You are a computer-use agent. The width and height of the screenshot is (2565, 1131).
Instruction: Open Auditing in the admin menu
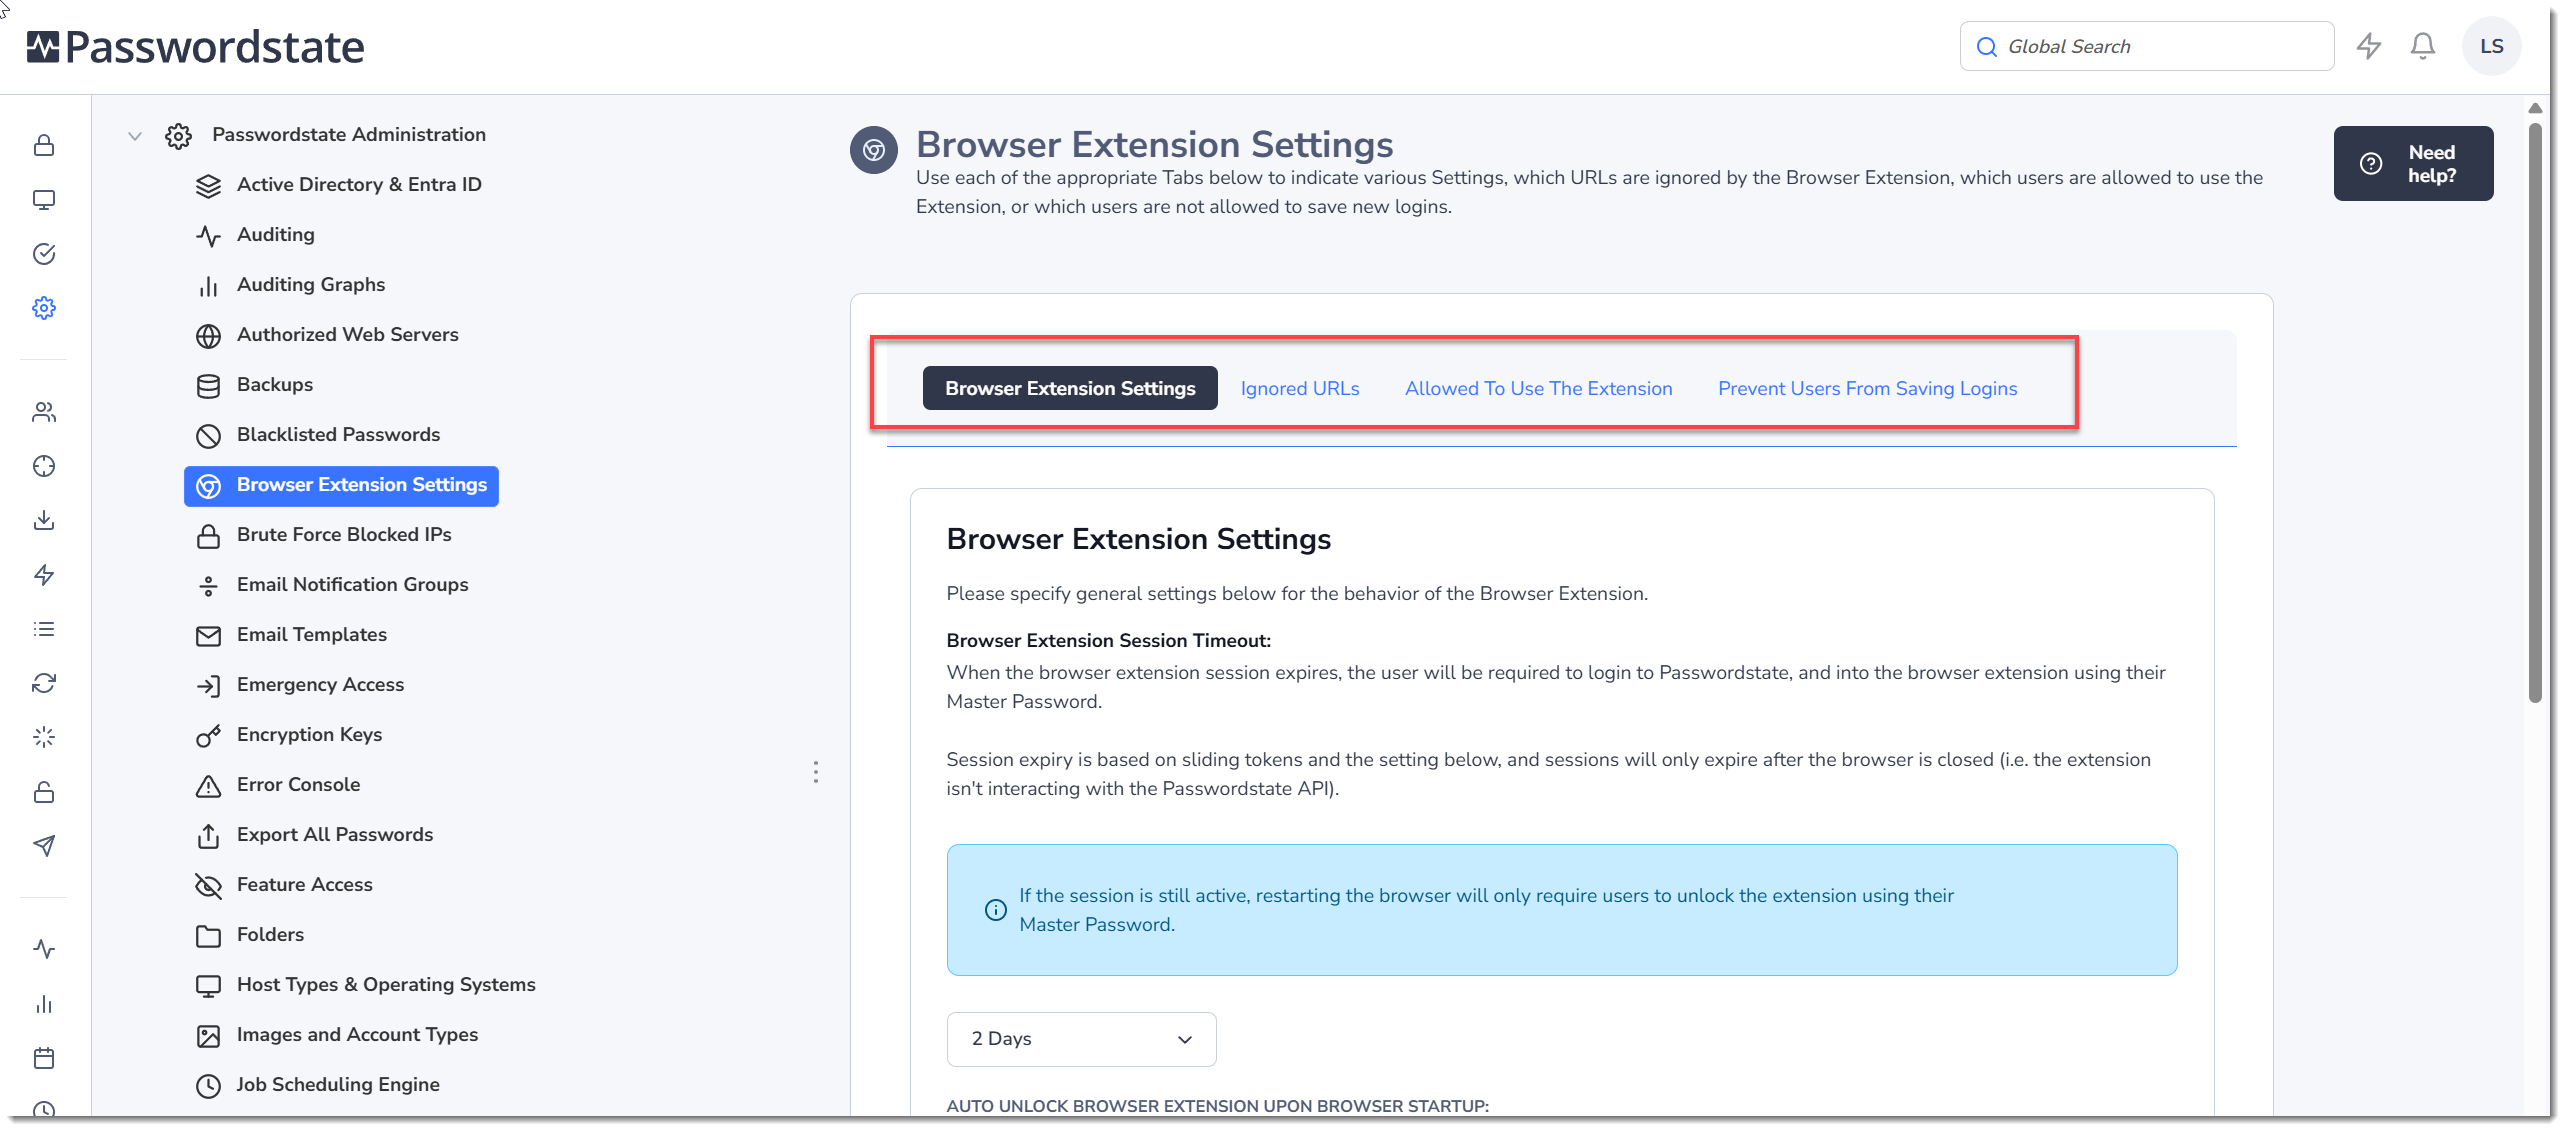tap(275, 234)
